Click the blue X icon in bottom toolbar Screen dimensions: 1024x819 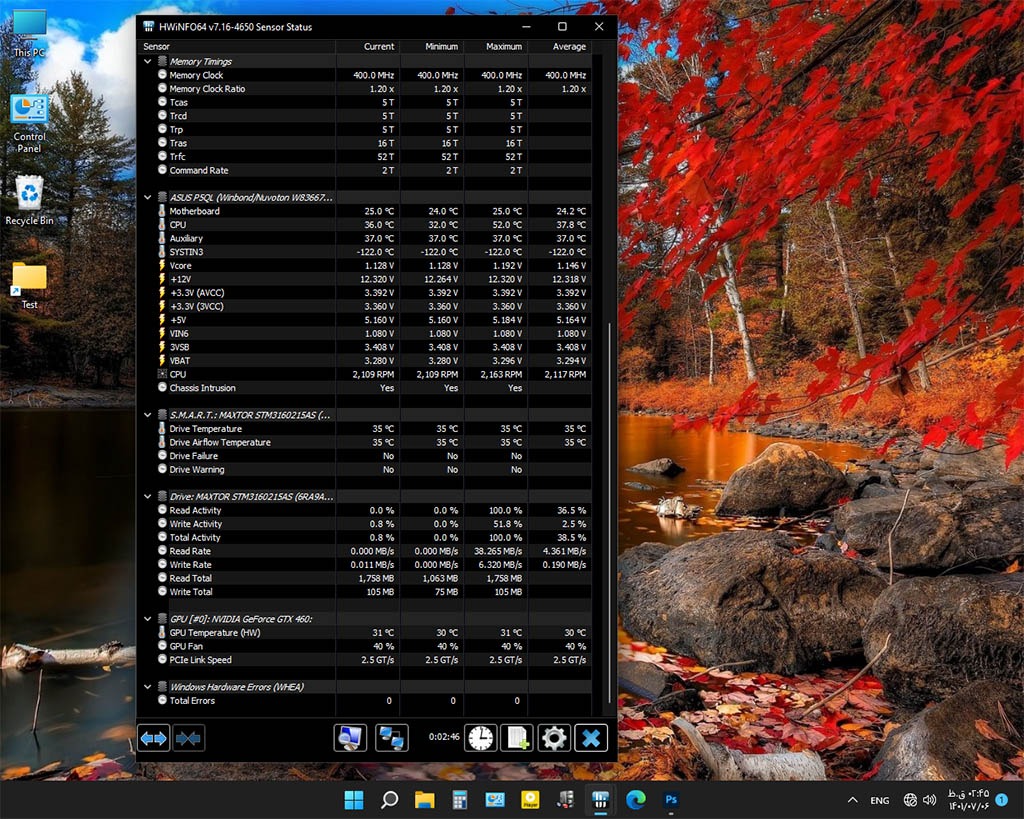tap(591, 738)
